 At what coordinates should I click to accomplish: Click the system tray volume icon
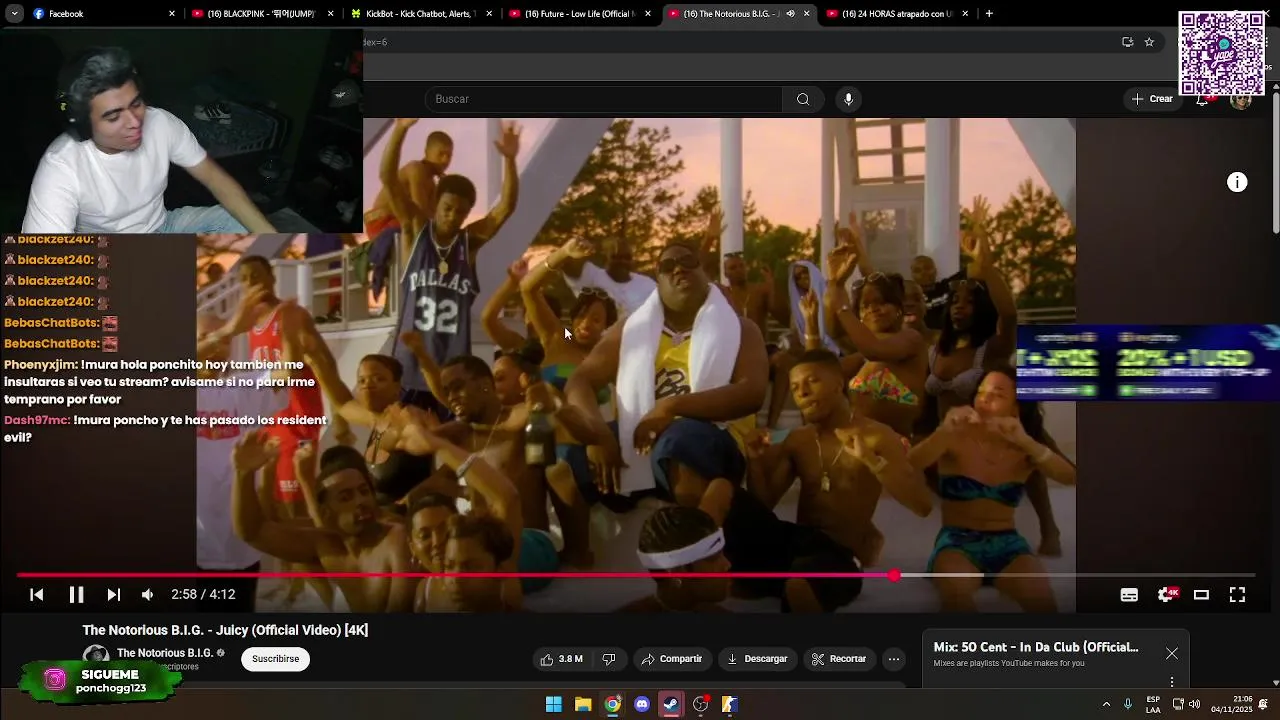click(1194, 704)
